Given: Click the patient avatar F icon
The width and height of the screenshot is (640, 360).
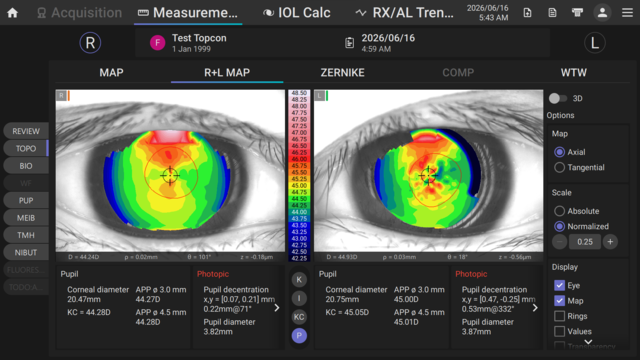Looking at the screenshot, I should (158, 42).
